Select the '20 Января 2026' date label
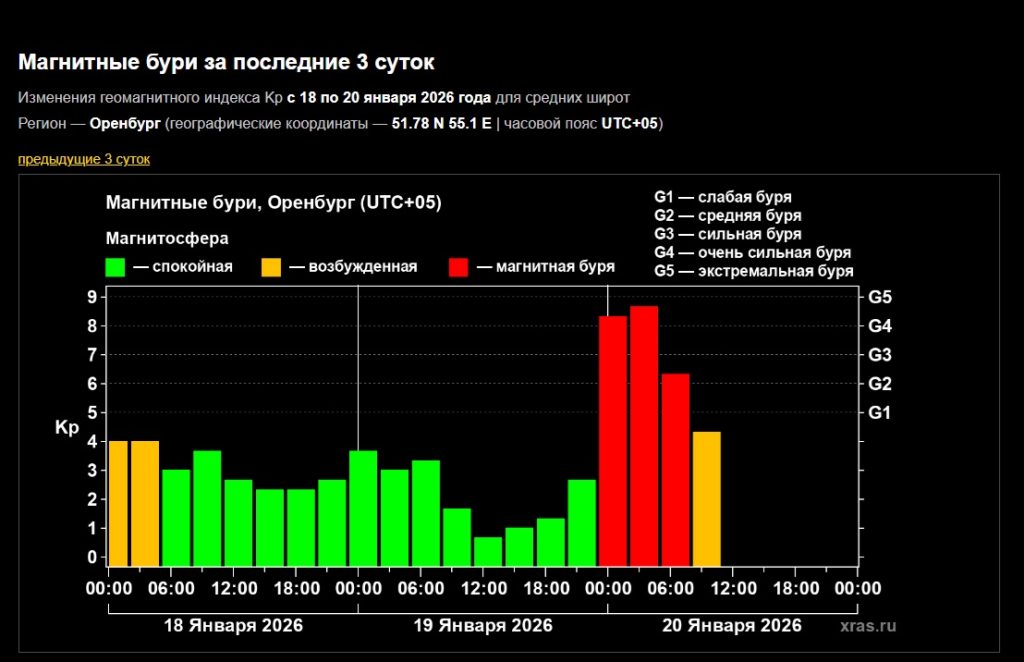 coord(732,626)
